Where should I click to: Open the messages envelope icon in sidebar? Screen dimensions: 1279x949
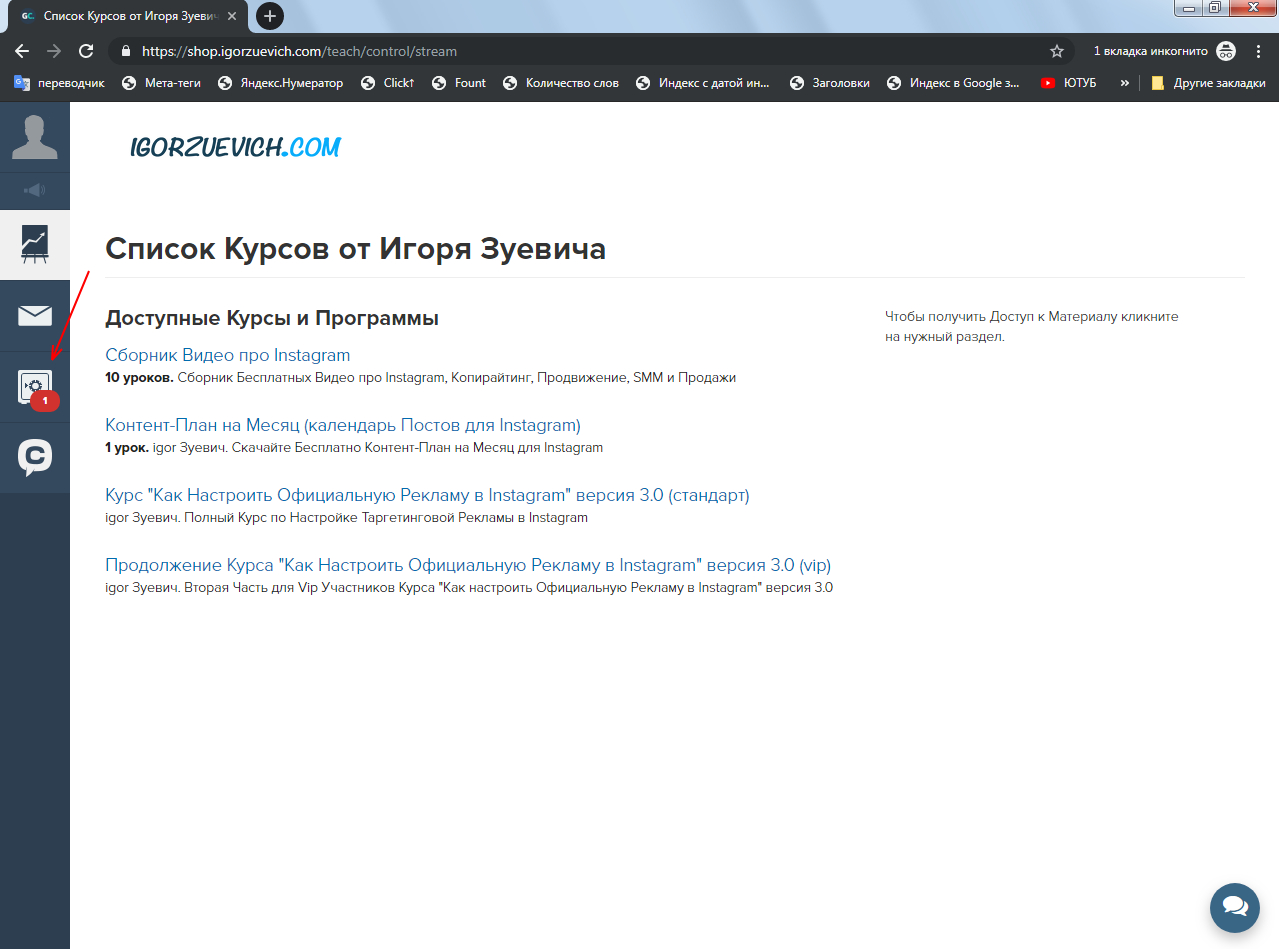coord(35,316)
